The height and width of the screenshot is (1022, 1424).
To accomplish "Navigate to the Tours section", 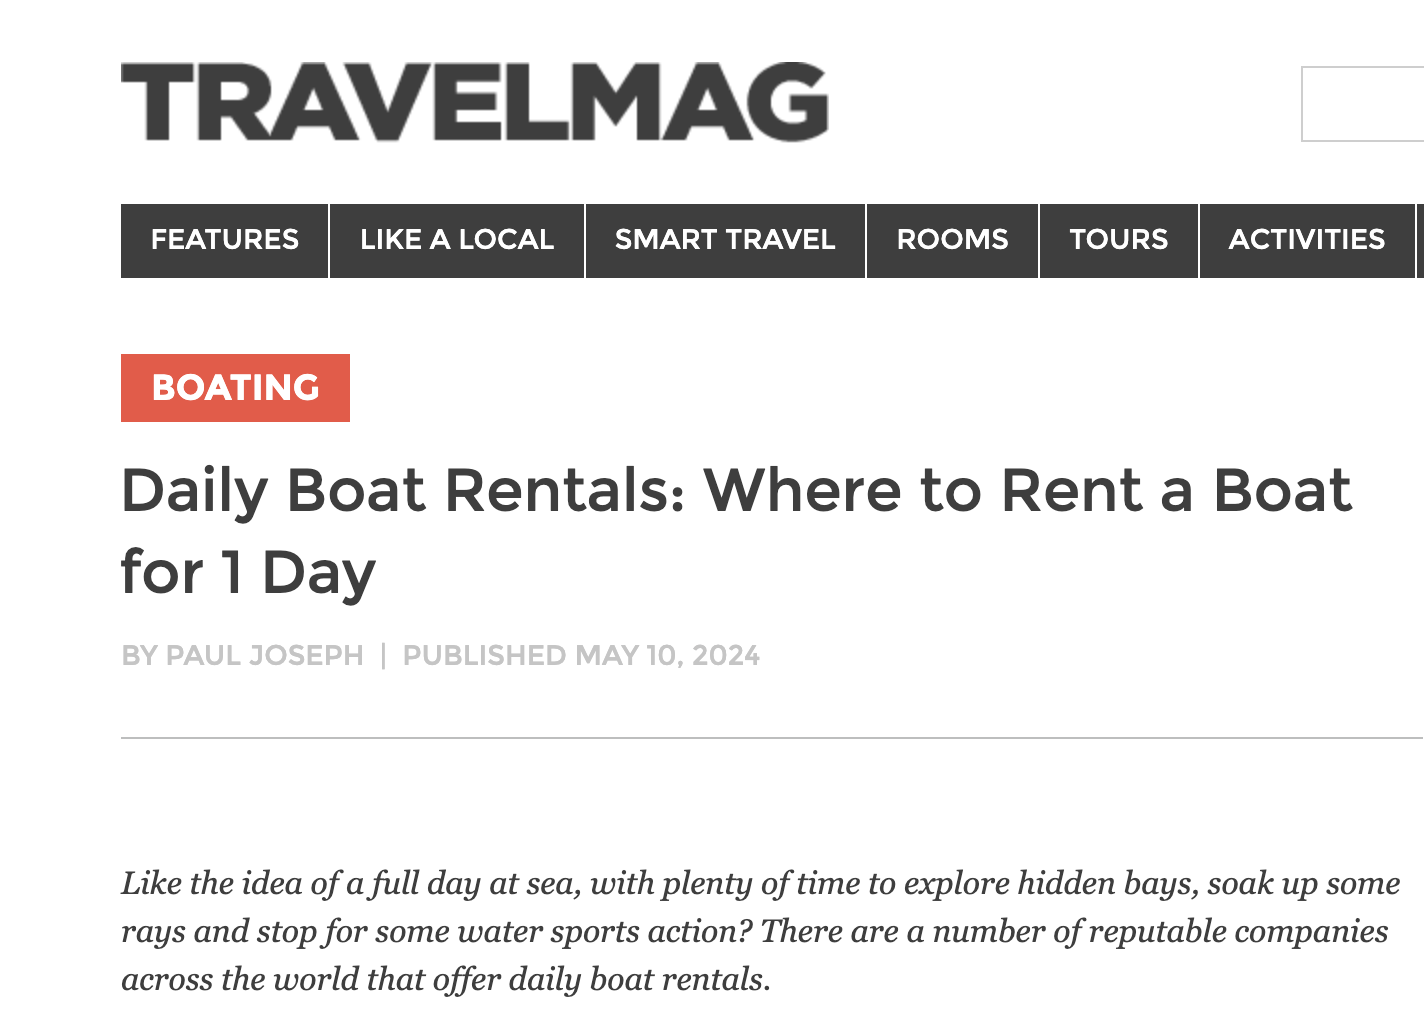I will point(1118,240).
